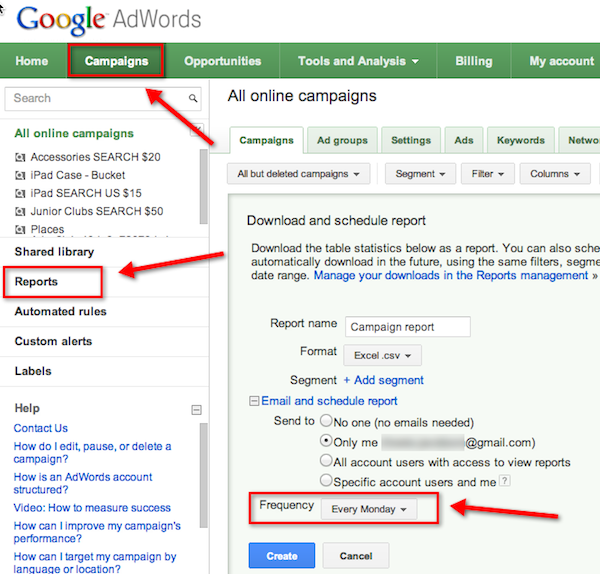Screen dimensions: 600x574
Task: Select iPad Case - Bucket campaign
Action: pos(78,175)
